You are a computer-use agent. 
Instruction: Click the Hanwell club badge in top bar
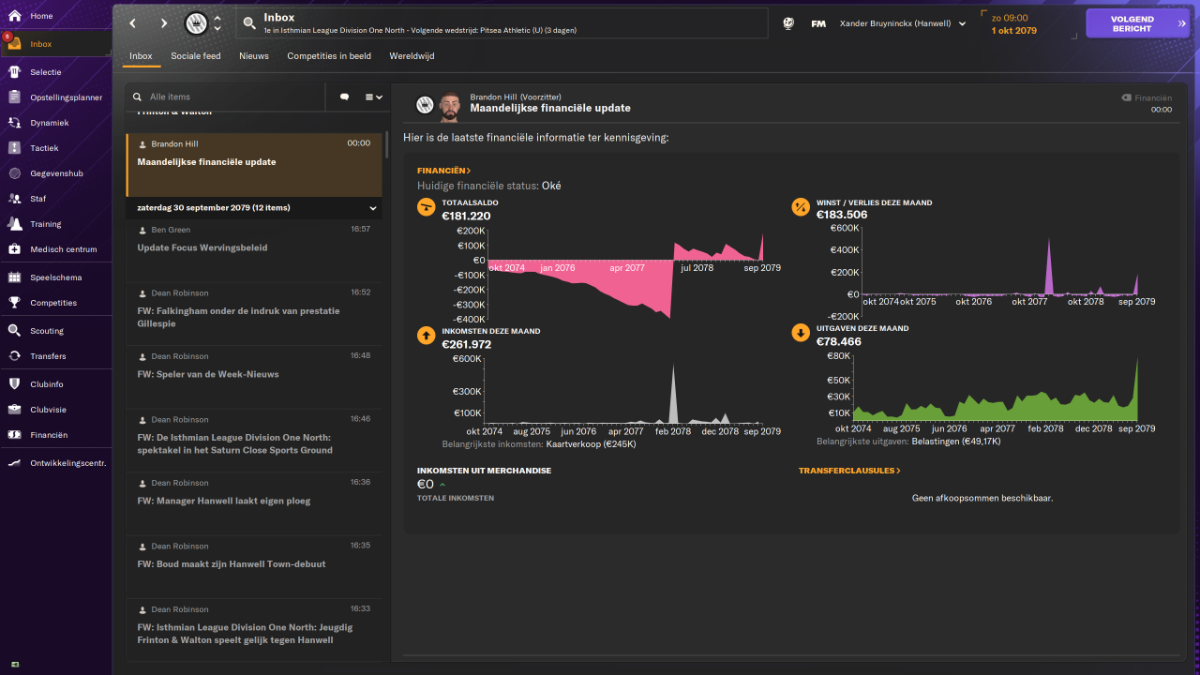197,23
